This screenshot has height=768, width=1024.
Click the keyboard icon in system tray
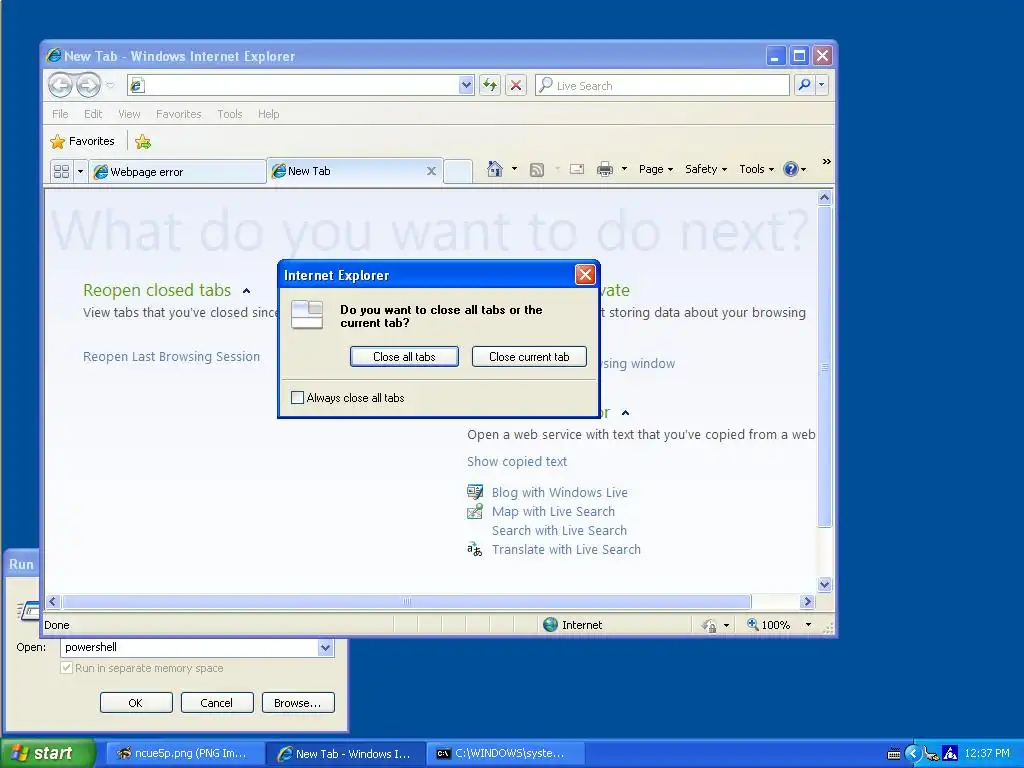pyautogui.click(x=894, y=754)
